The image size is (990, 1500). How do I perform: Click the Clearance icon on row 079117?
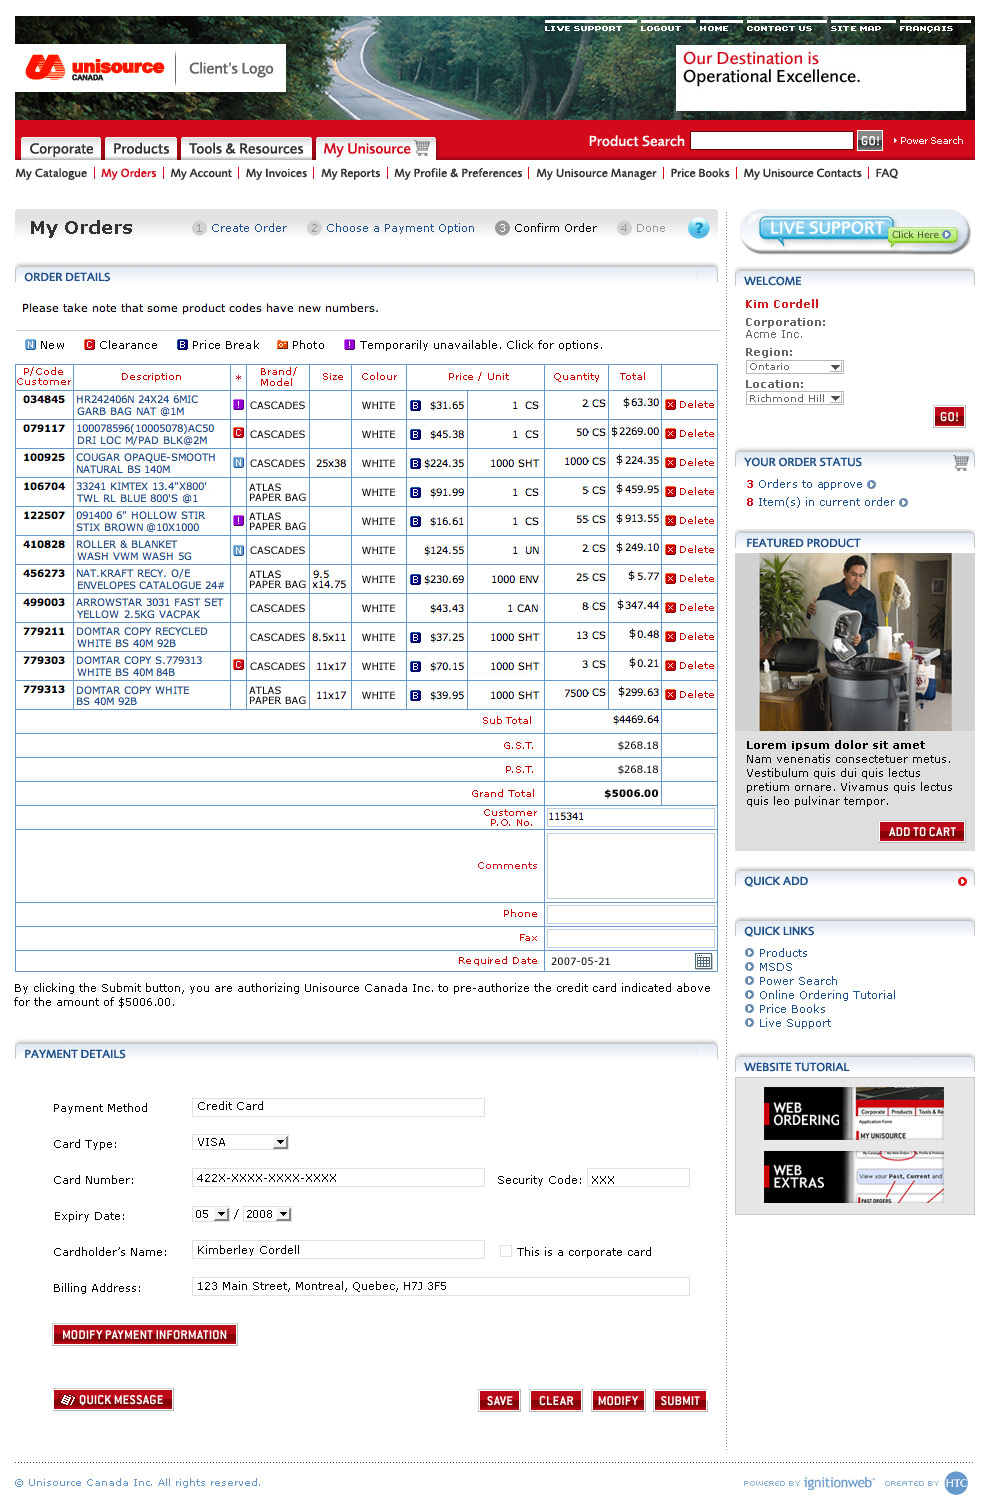coord(238,434)
